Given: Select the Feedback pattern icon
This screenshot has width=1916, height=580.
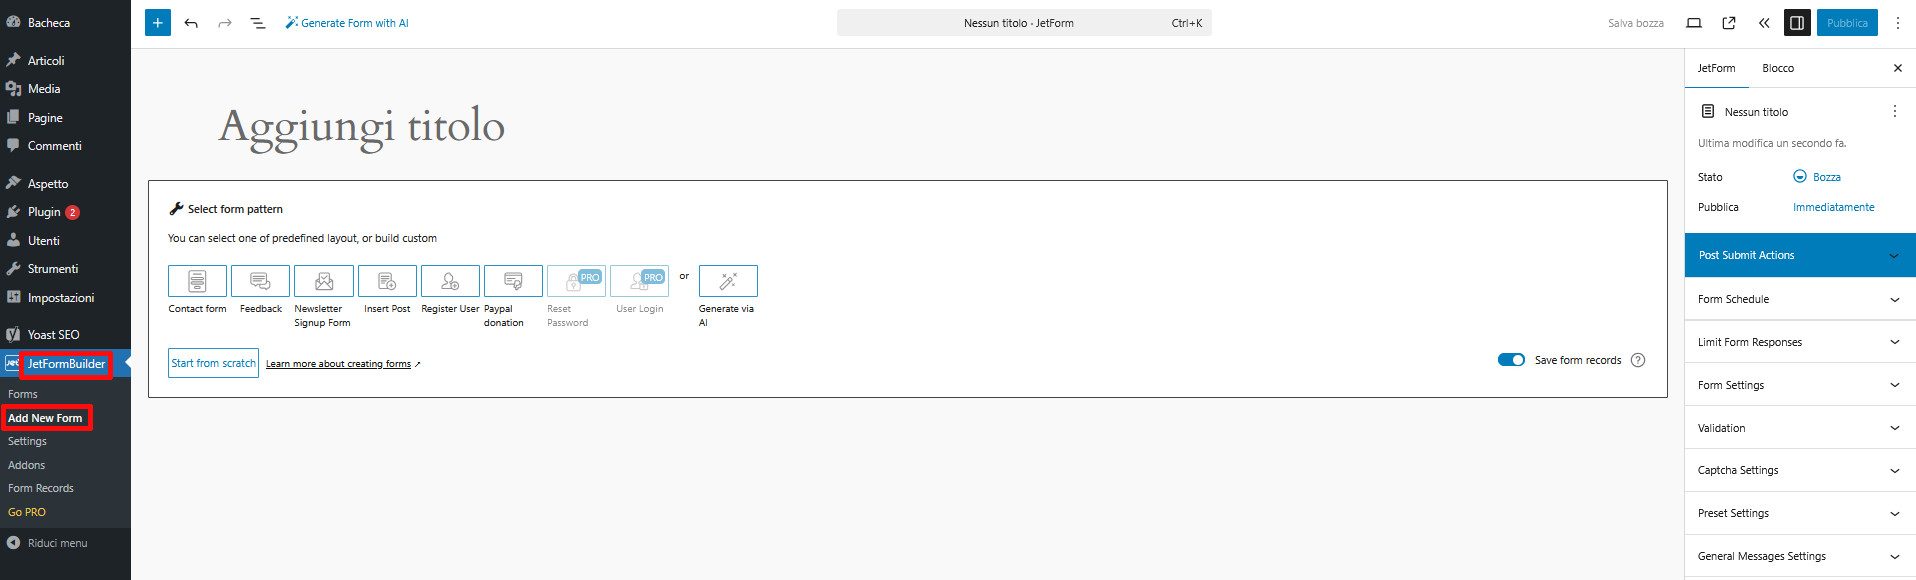Looking at the screenshot, I should click(260, 281).
